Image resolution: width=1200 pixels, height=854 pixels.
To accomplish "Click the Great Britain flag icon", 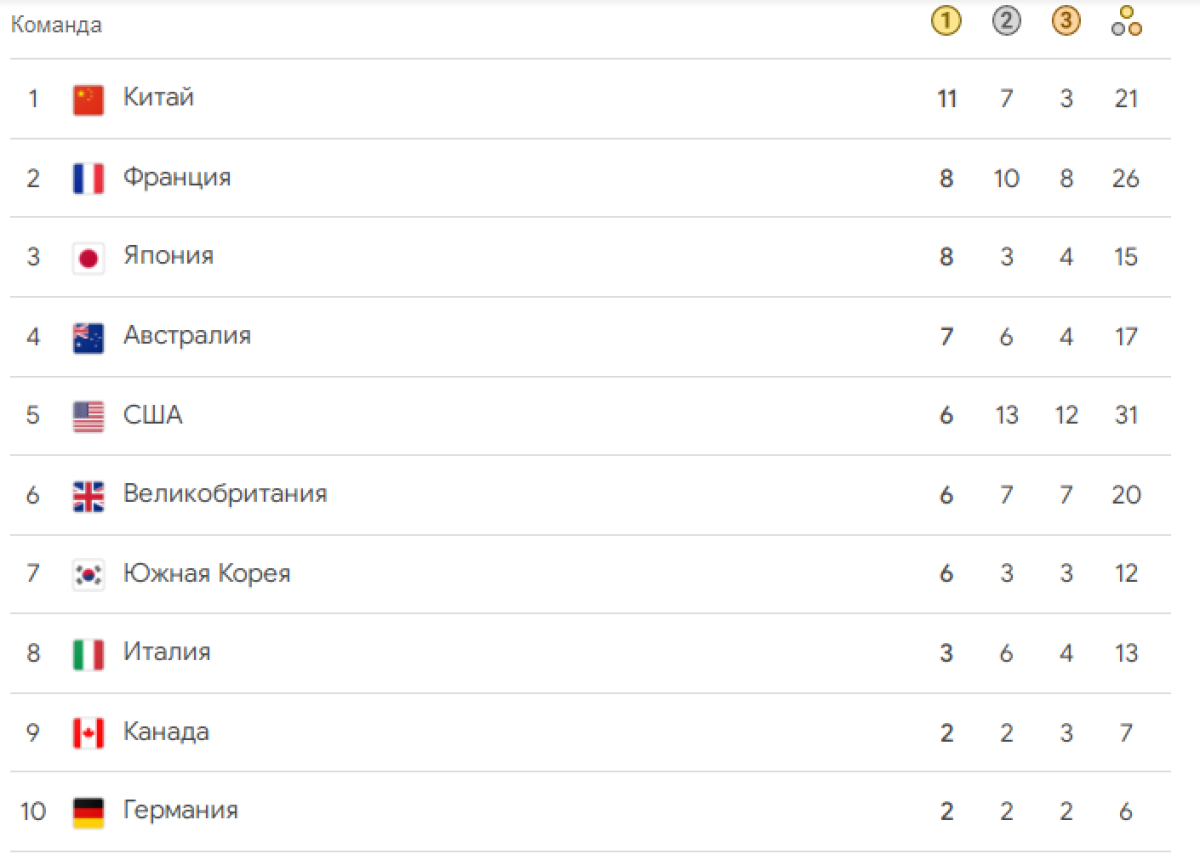I will point(88,495).
